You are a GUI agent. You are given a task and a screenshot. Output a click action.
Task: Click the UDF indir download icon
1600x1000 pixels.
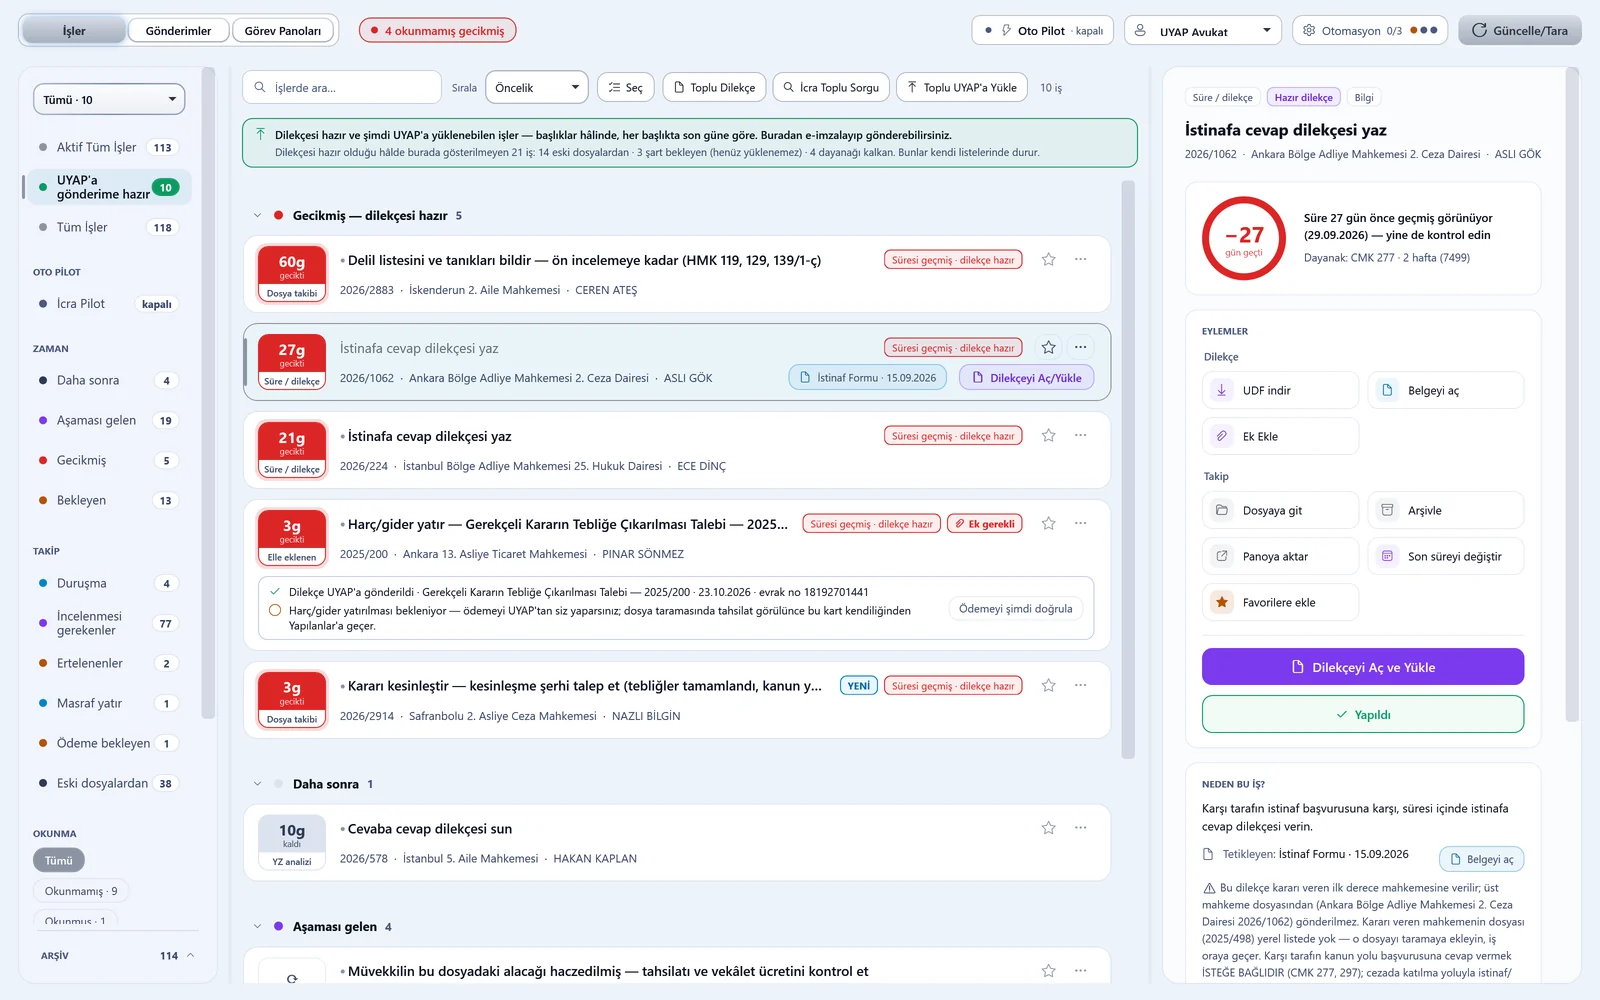point(1221,390)
